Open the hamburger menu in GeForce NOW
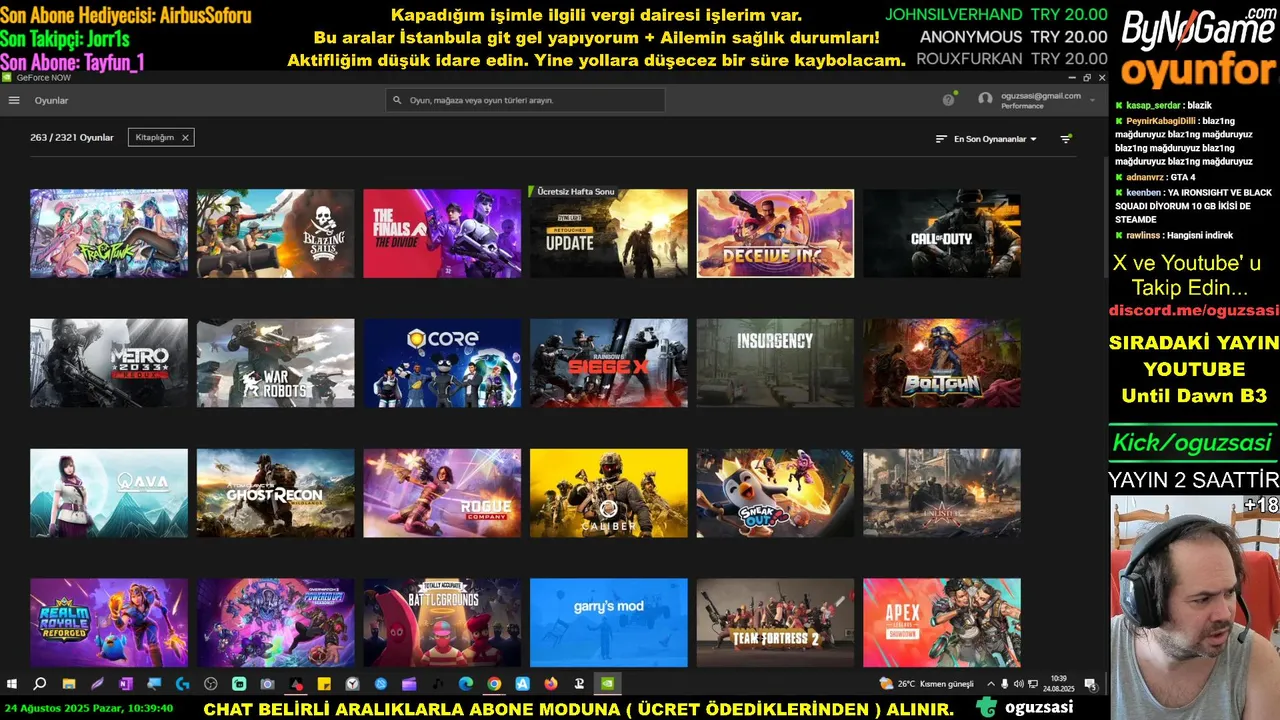 tap(14, 100)
